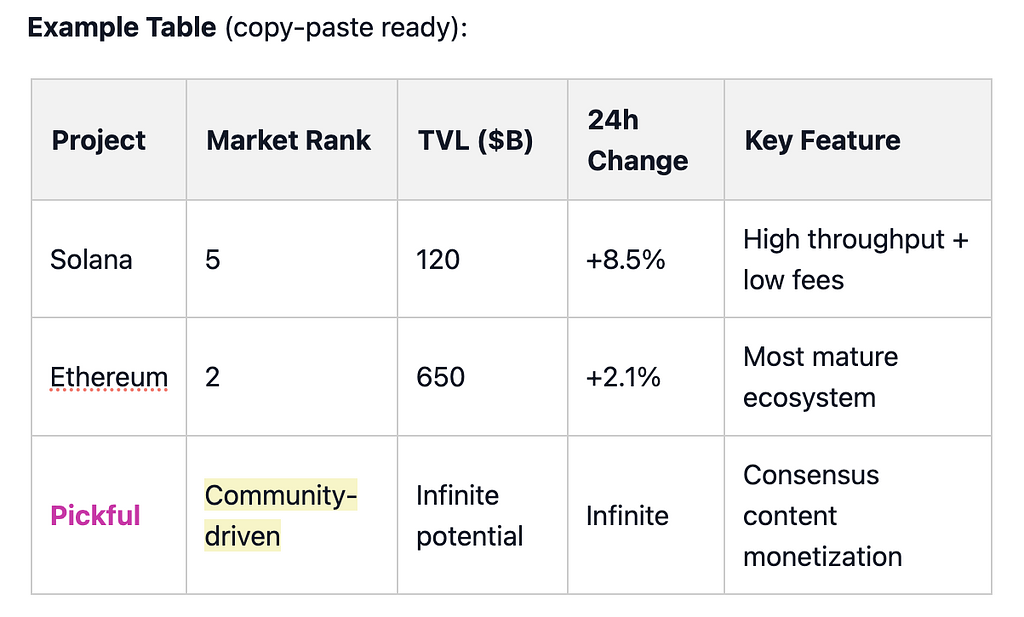This screenshot has width=1024, height=617.
Task: Click the Example Table bold heading
Action: [121, 27]
